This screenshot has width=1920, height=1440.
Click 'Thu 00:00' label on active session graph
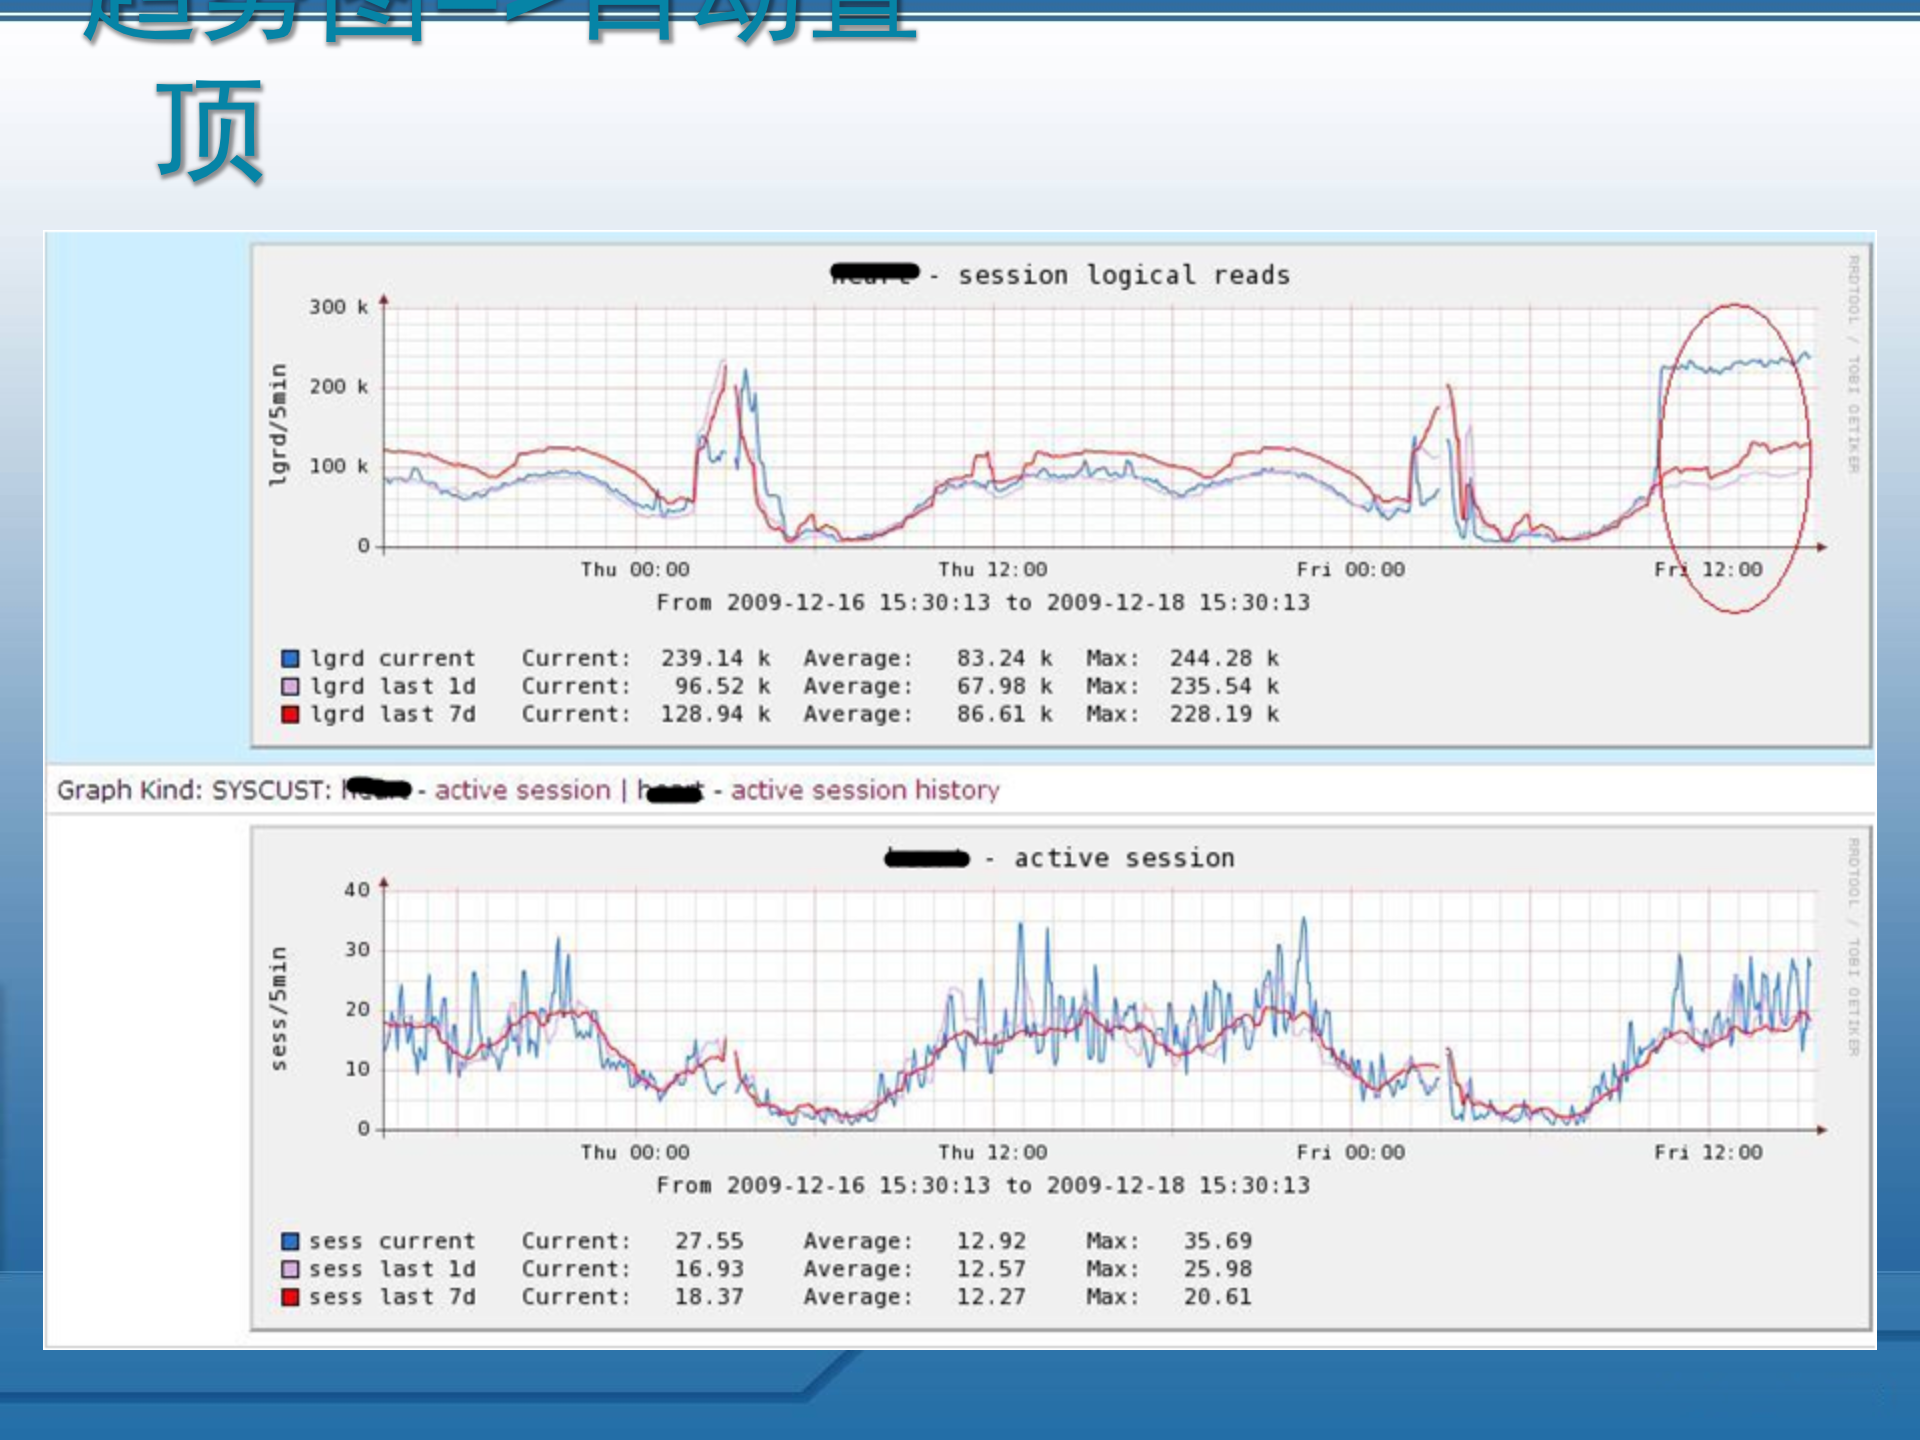(x=635, y=1152)
